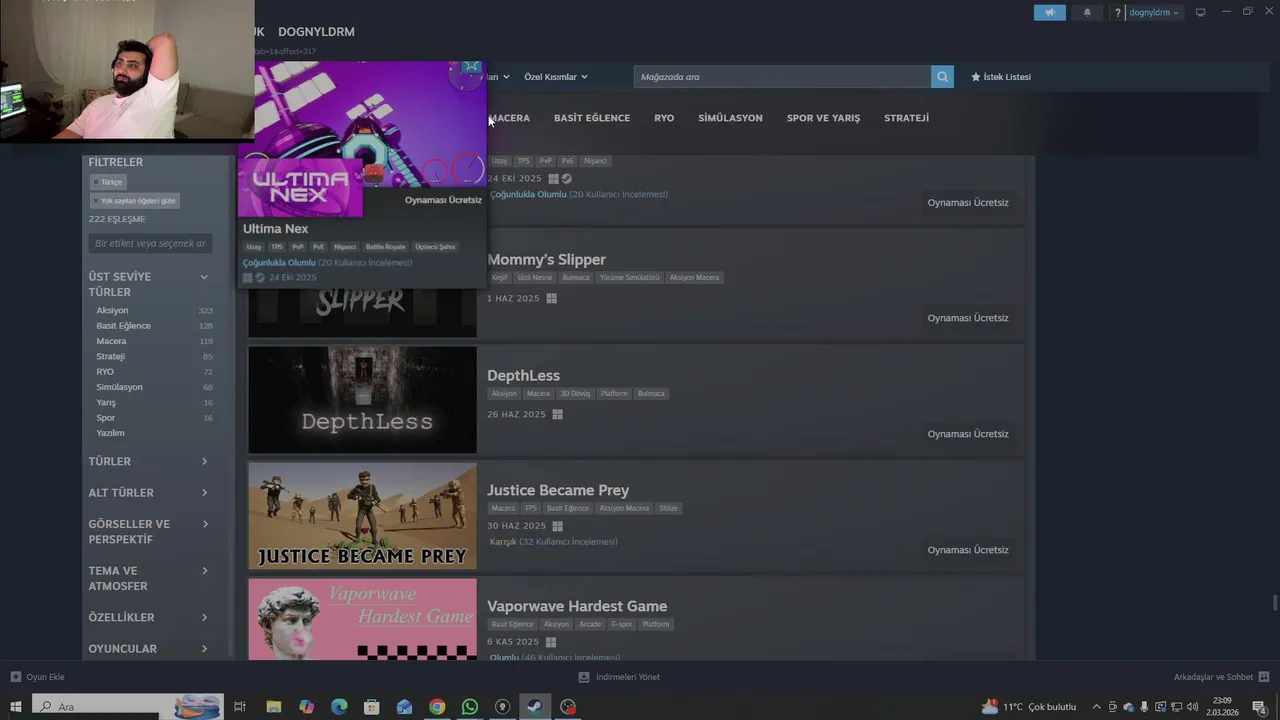Image resolution: width=1280 pixels, height=720 pixels.
Task: Select Strateji top tab
Action: point(906,118)
